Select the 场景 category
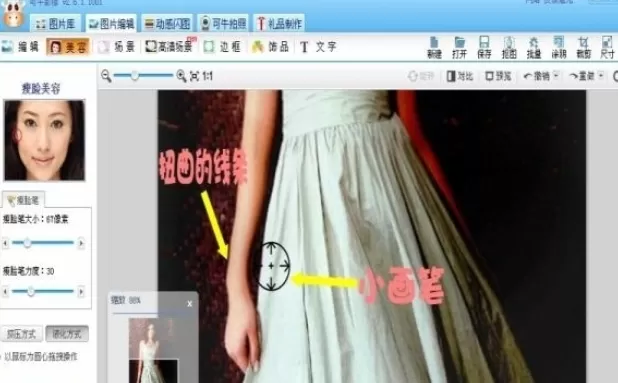The width and height of the screenshot is (618, 383). [x=117, y=47]
